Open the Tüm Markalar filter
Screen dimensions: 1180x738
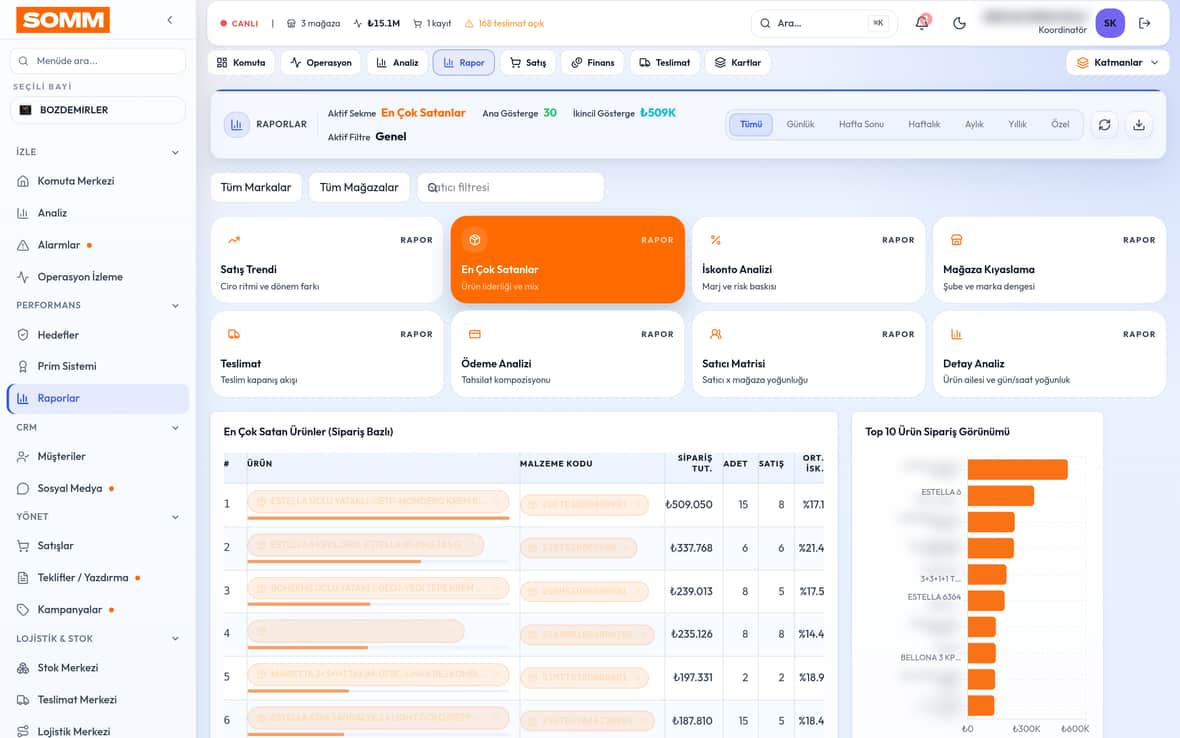(256, 187)
